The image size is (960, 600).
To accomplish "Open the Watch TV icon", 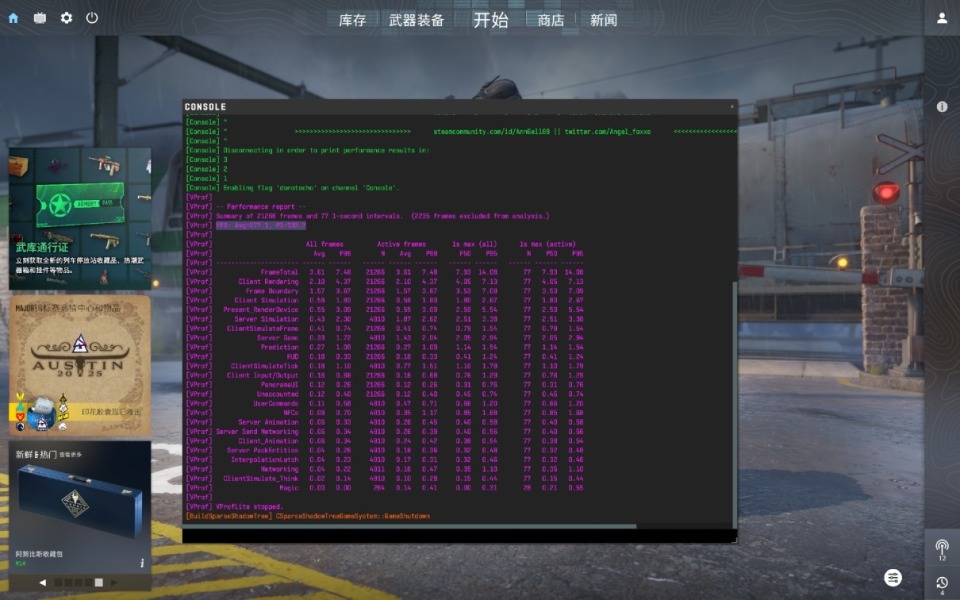I will point(40,18).
